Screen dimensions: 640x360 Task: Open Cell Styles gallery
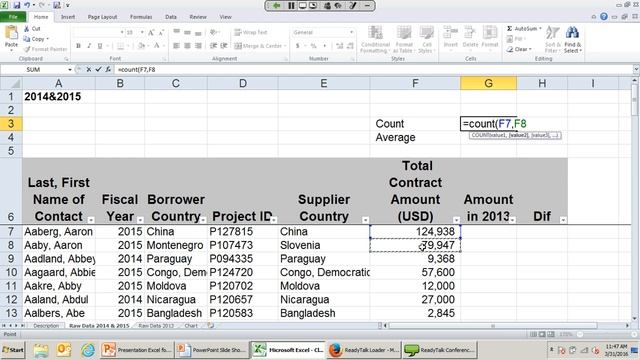point(427,39)
